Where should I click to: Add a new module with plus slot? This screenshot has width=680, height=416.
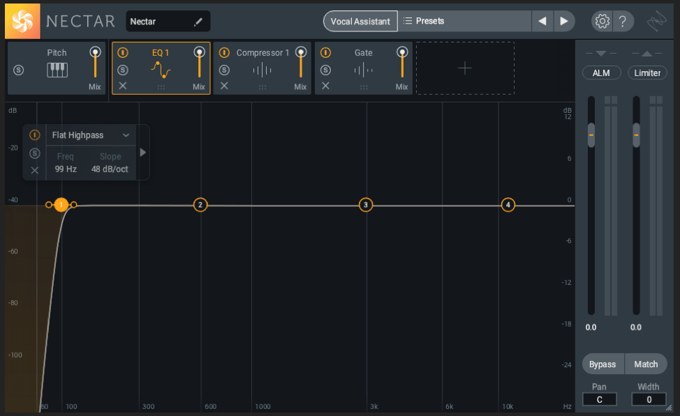click(x=465, y=68)
